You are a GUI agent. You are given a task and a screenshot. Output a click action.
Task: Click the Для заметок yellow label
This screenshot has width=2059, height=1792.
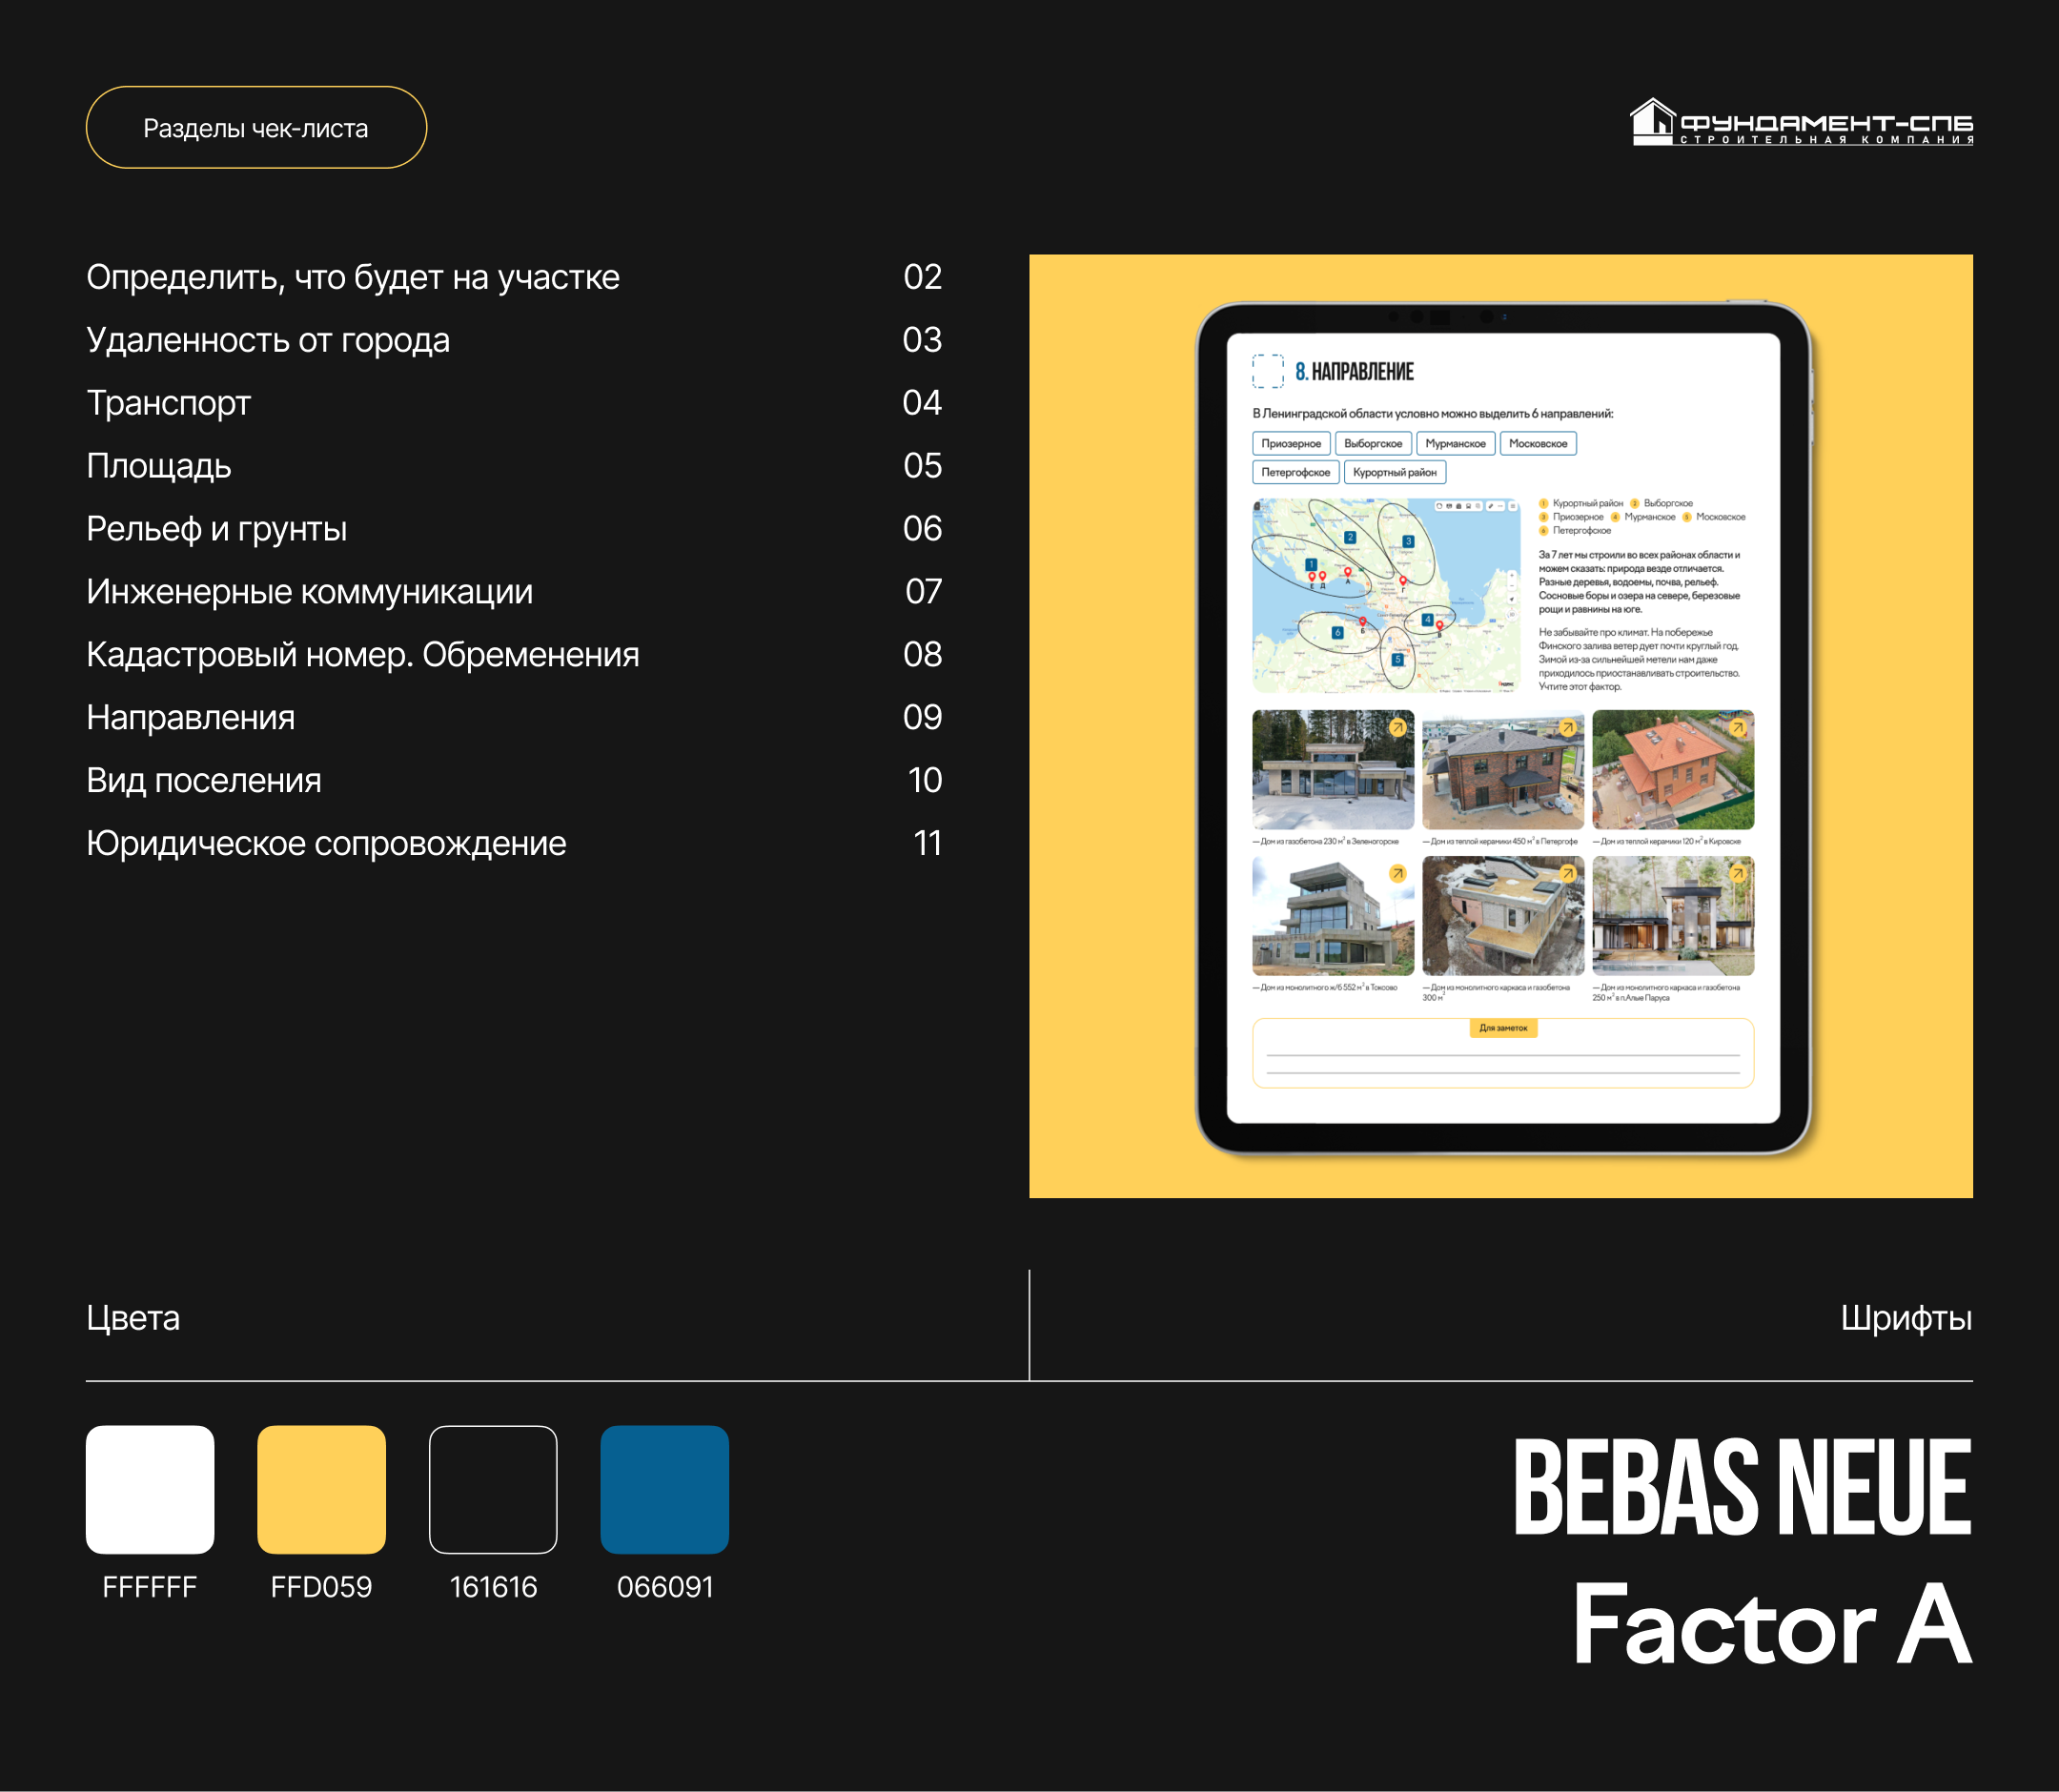(x=1503, y=1028)
